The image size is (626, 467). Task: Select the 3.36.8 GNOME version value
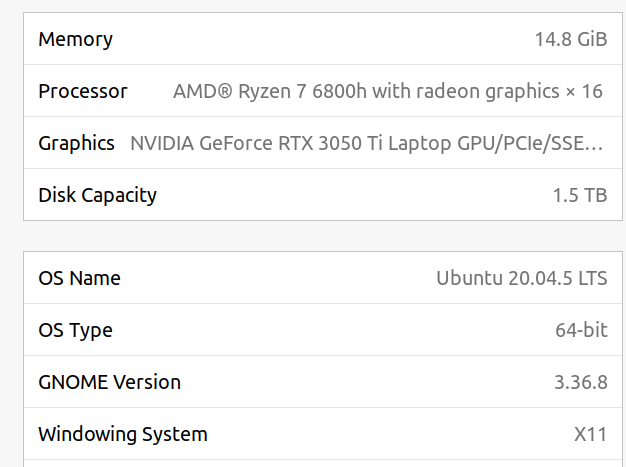tap(580, 382)
